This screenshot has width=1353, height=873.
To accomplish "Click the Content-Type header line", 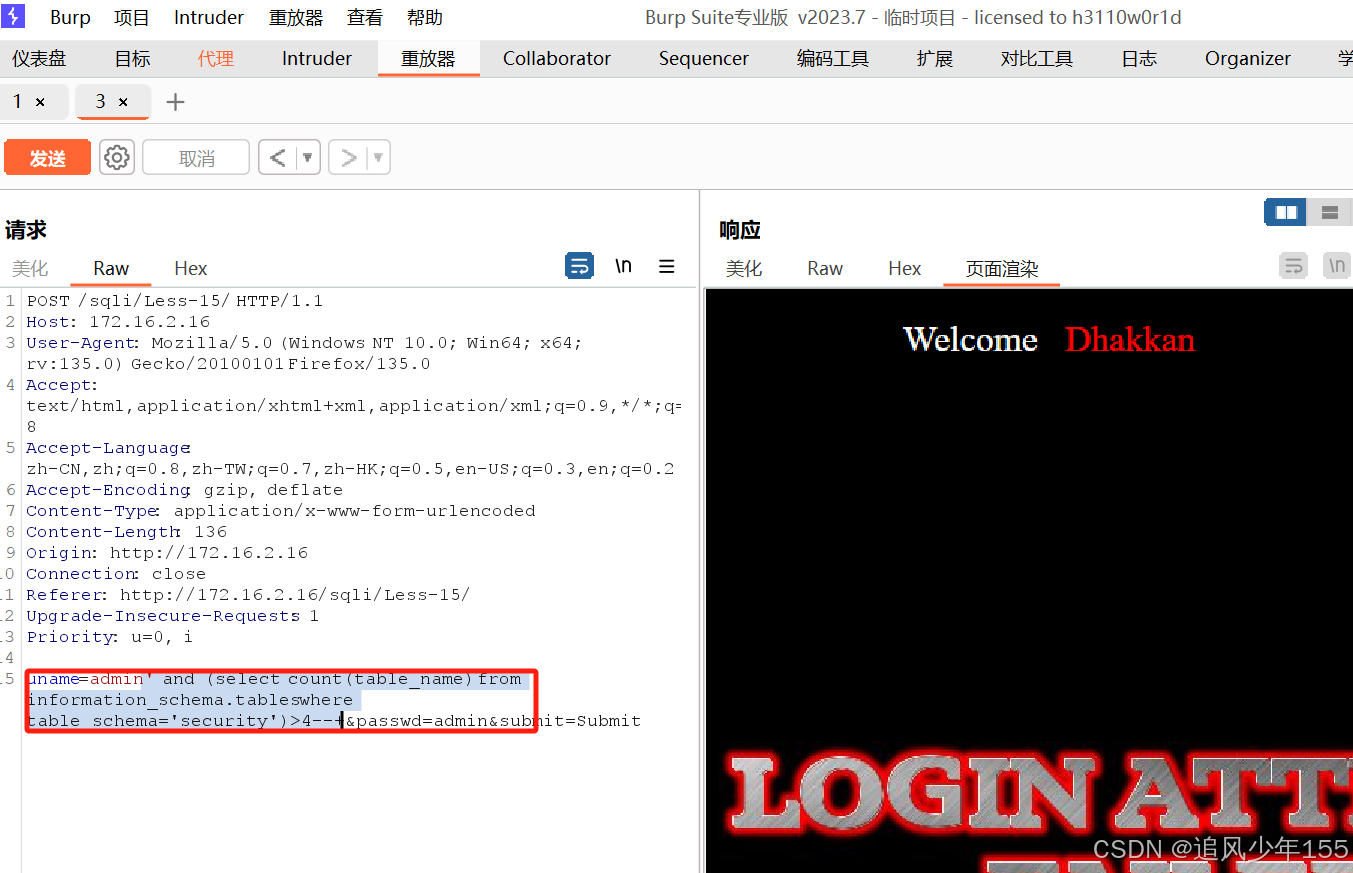I will (x=281, y=511).
